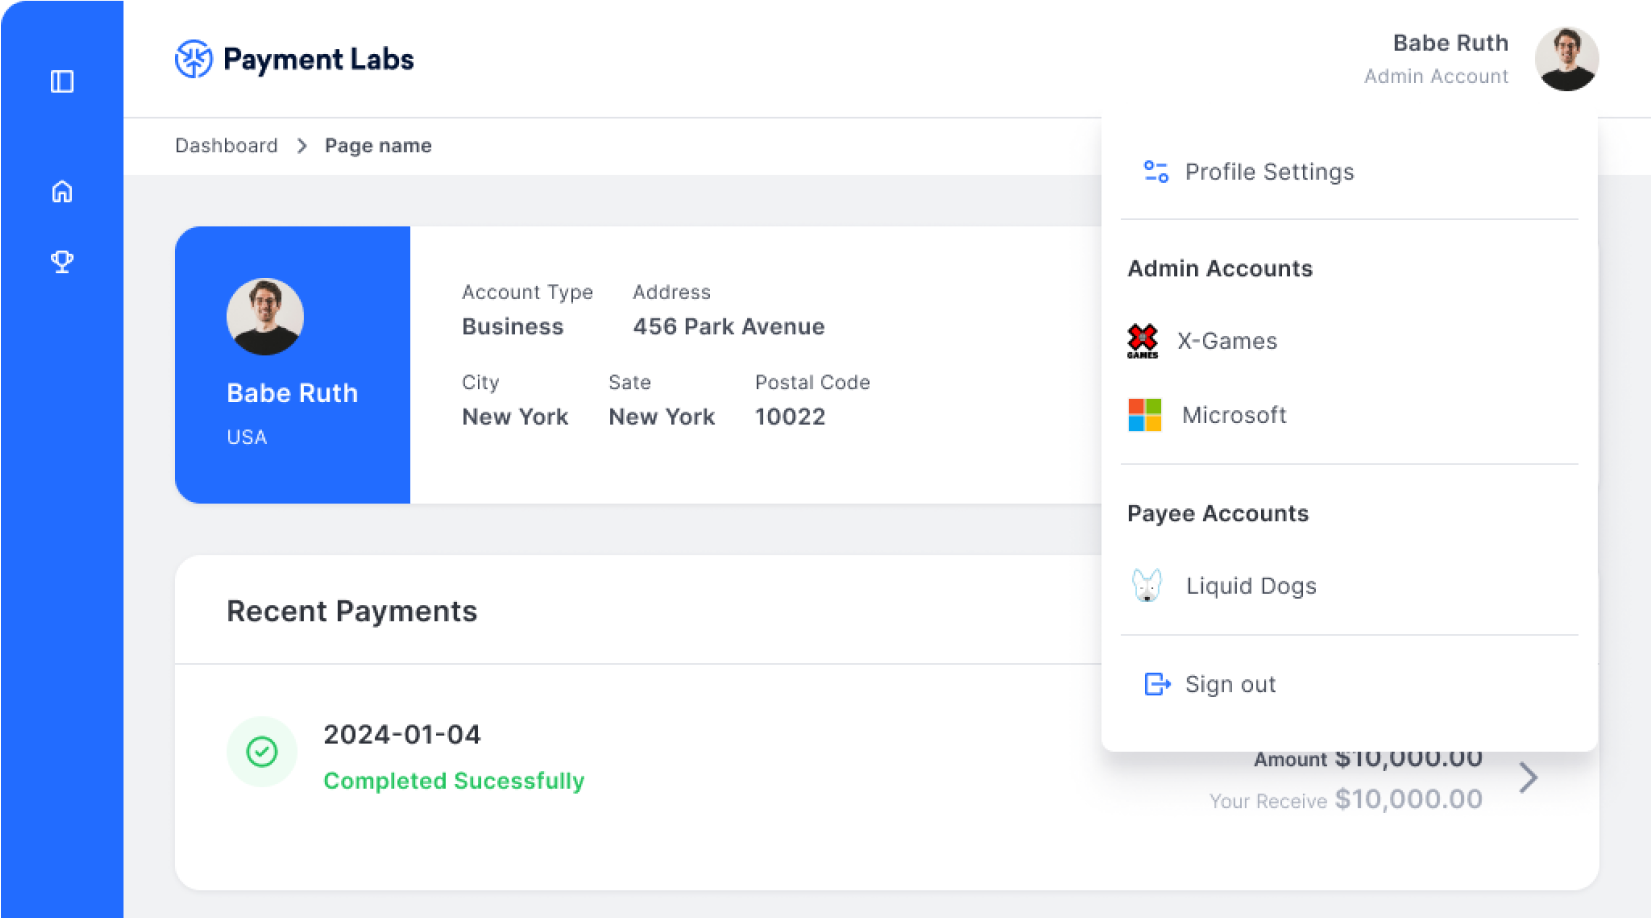Click the sidebar collapse icon at the top
The image size is (1651, 918).
point(62,83)
